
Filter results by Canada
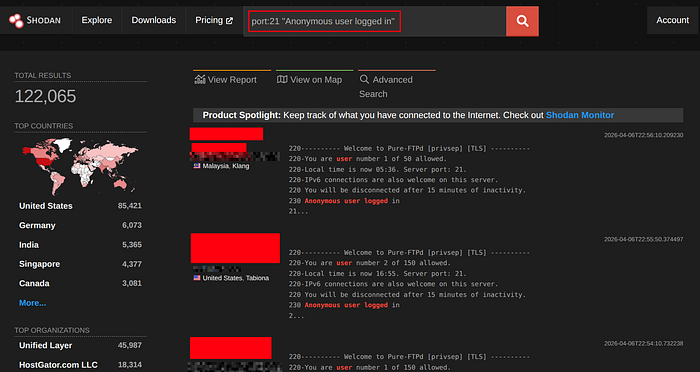point(34,284)
